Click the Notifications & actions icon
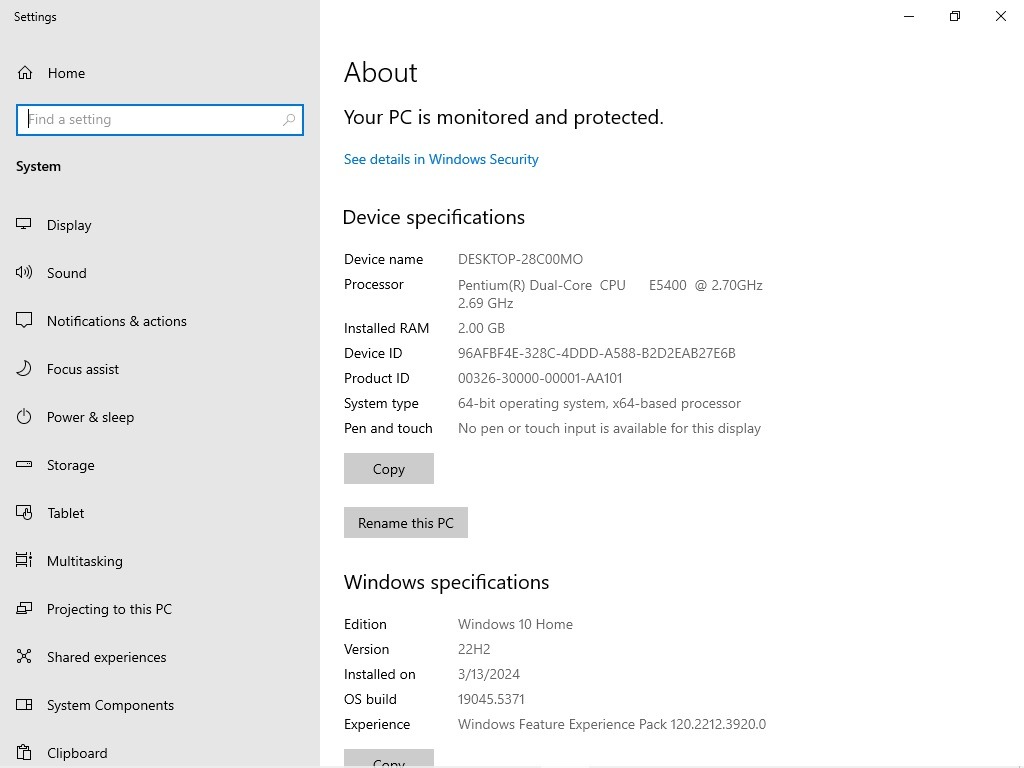This screenshot has height=768, width=1024. (24, 320)
